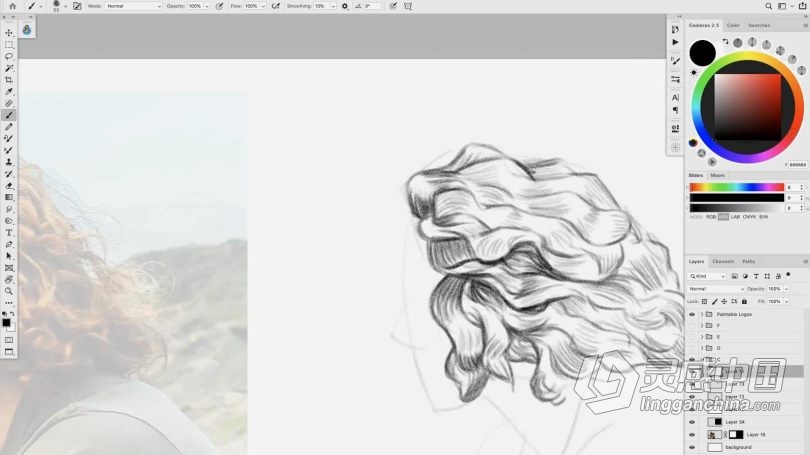The height and width of the screenshot is (455, 810).
Task: Hide the background layer
Action: pos(692,447)
